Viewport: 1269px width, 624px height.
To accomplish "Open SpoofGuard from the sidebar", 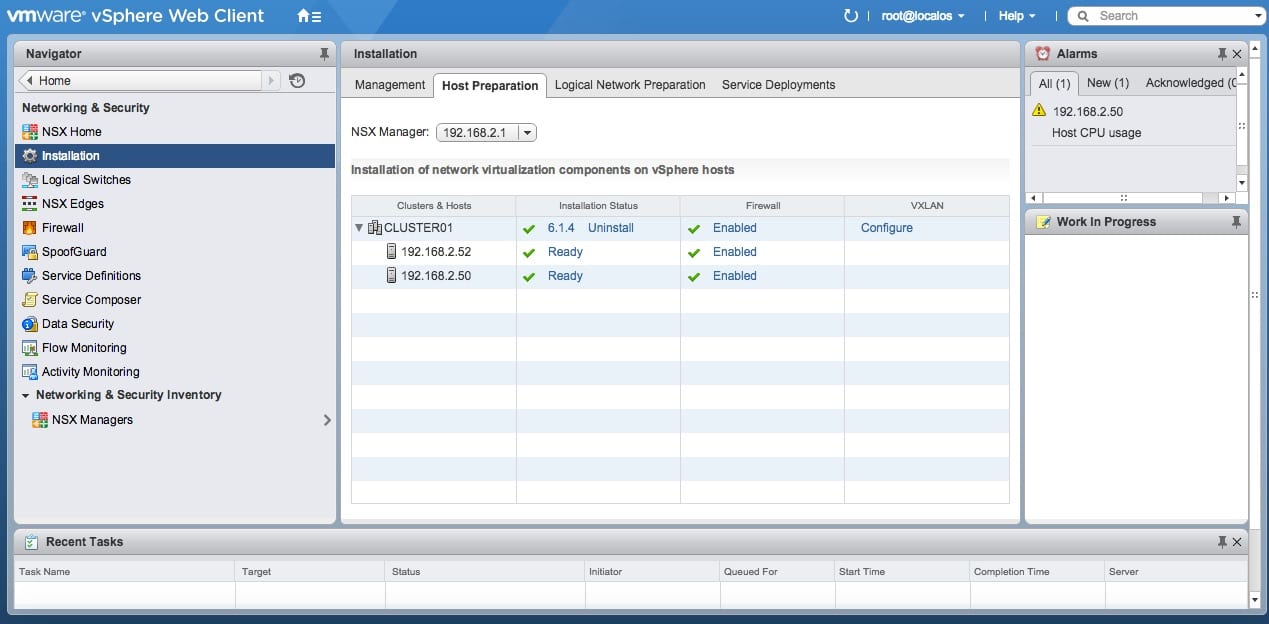I will click(73, 252).
